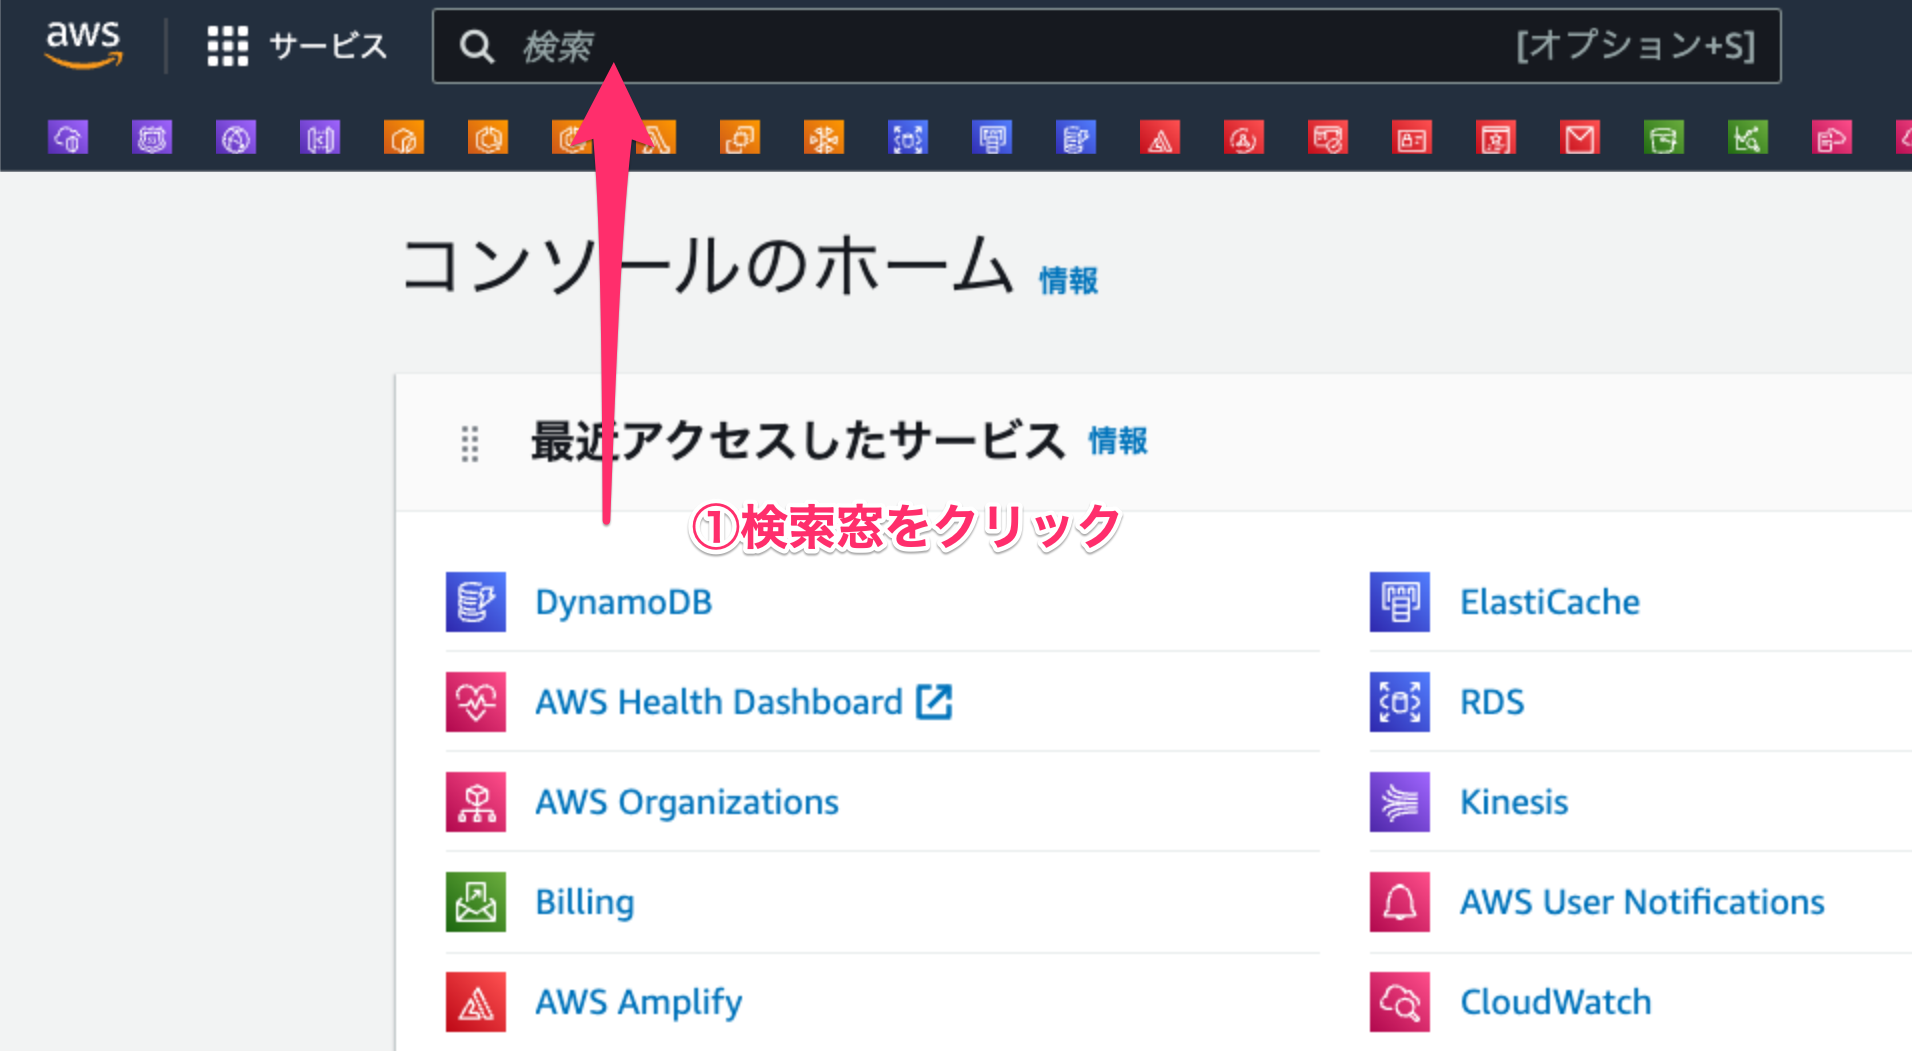
Task: Open the VPC favorite with cloud-shield icon
Action: tap(68, 138)
